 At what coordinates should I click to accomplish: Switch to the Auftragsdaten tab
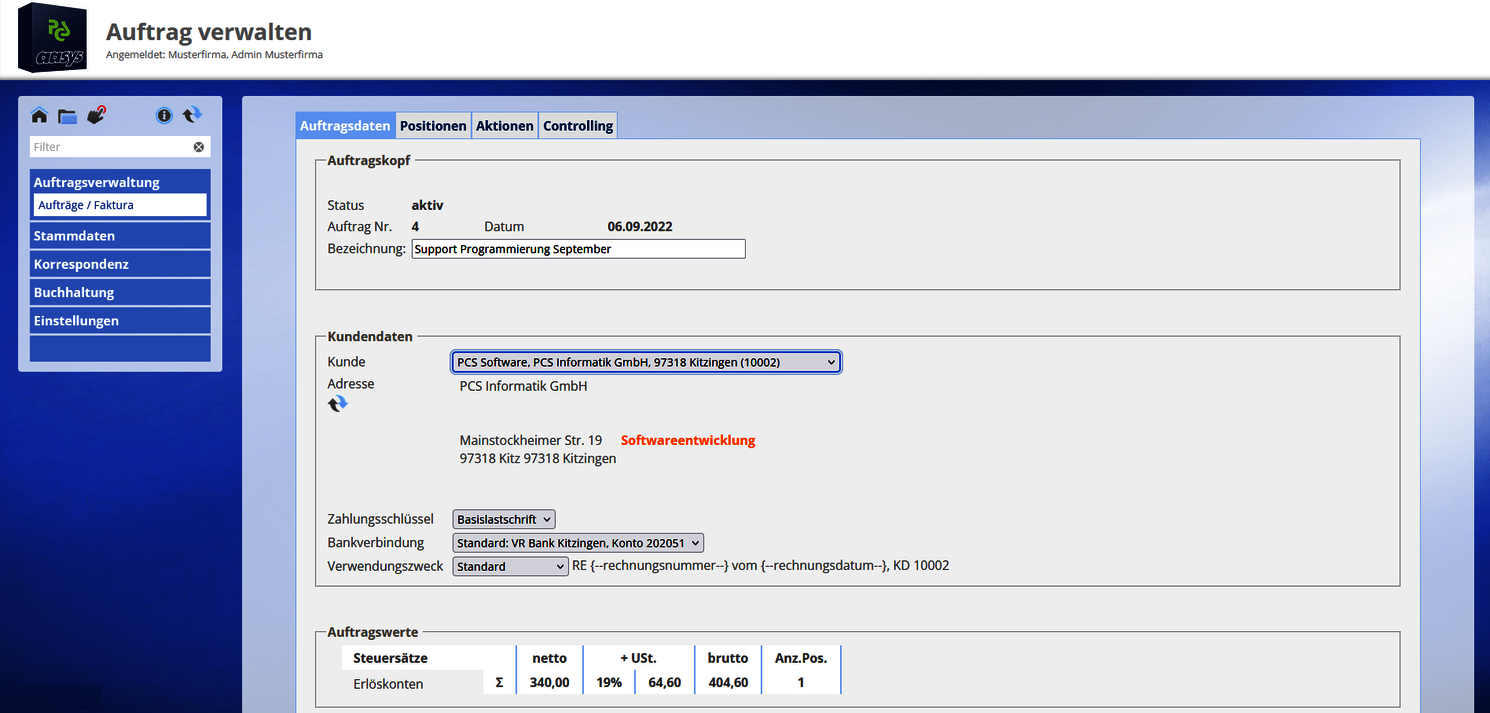pos(345,126)
